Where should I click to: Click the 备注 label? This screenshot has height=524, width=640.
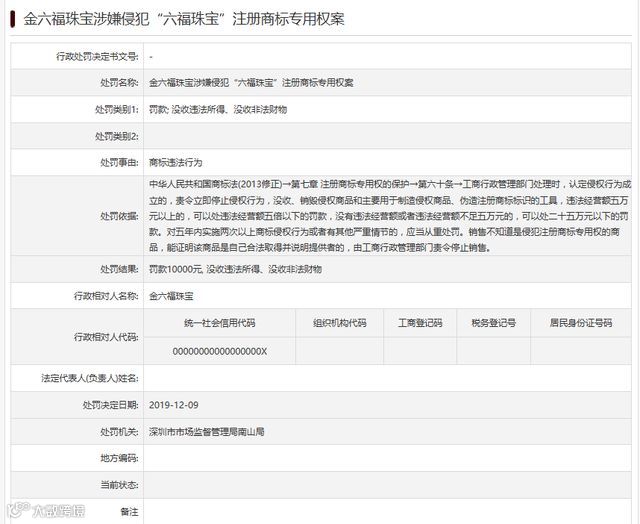coord(129,511)
